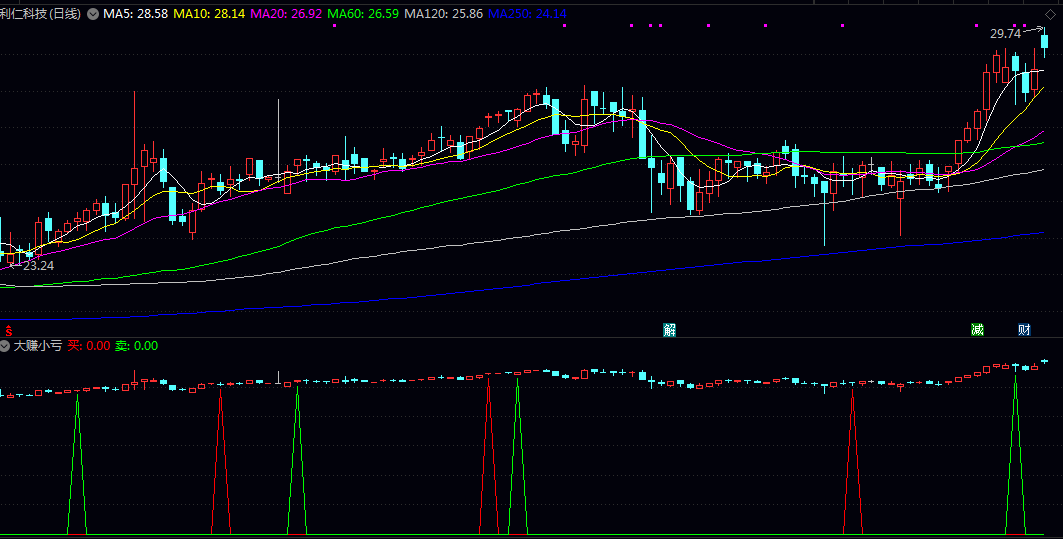
Task: Click the red S marker icon
Action: 9,331
